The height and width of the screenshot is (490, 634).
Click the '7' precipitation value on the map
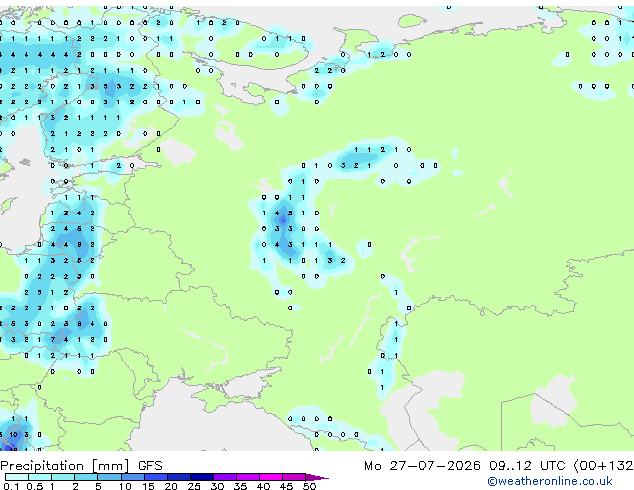click(53, 340)
